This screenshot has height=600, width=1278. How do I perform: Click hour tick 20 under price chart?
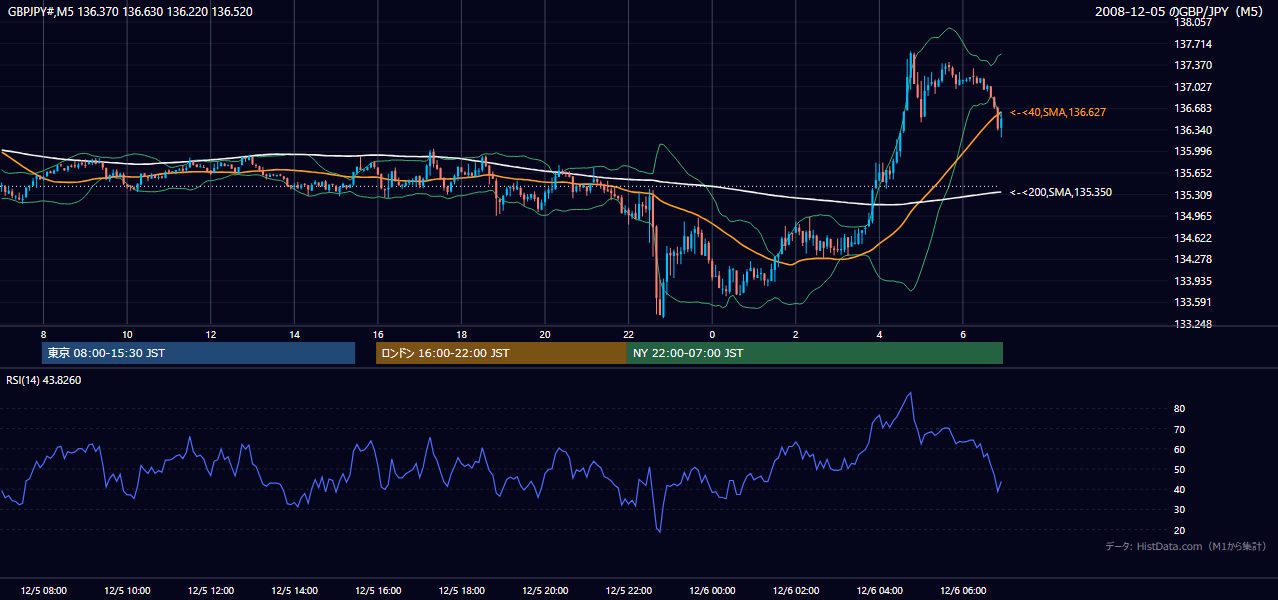click(x=545, y=334)
